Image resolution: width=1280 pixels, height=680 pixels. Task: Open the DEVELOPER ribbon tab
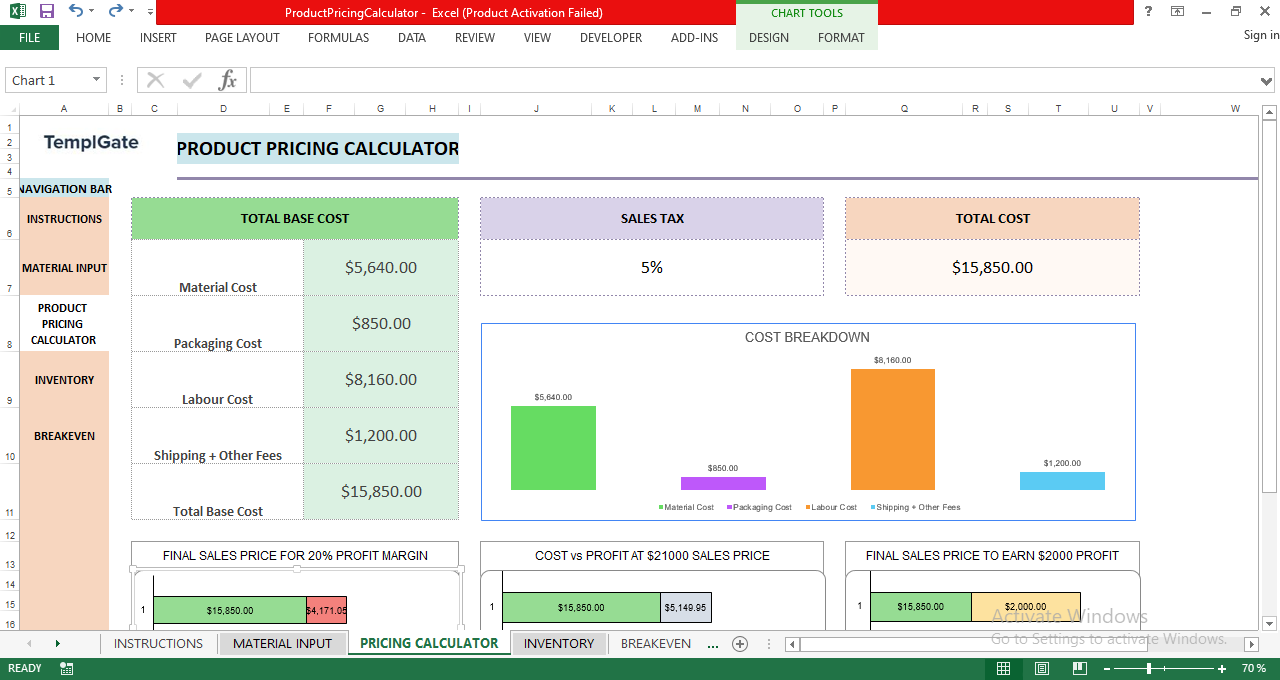611,38
